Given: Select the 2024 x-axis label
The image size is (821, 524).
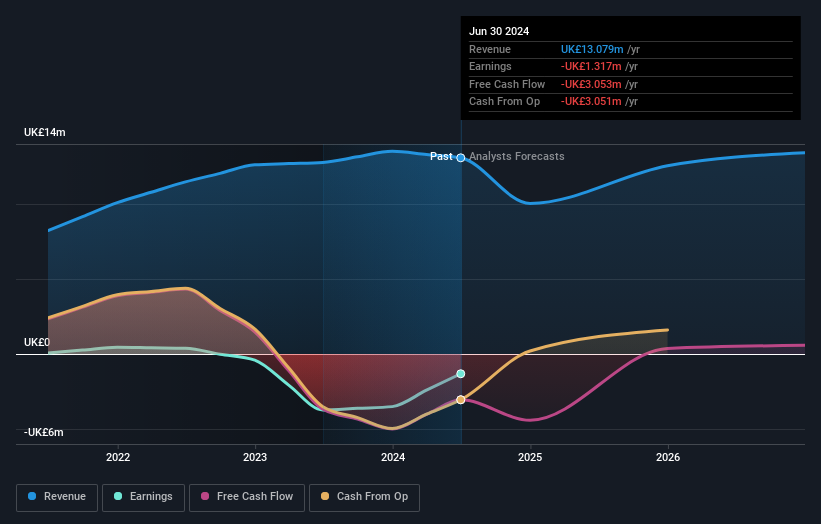Looking at the screenshot, I should coord(393,457).
